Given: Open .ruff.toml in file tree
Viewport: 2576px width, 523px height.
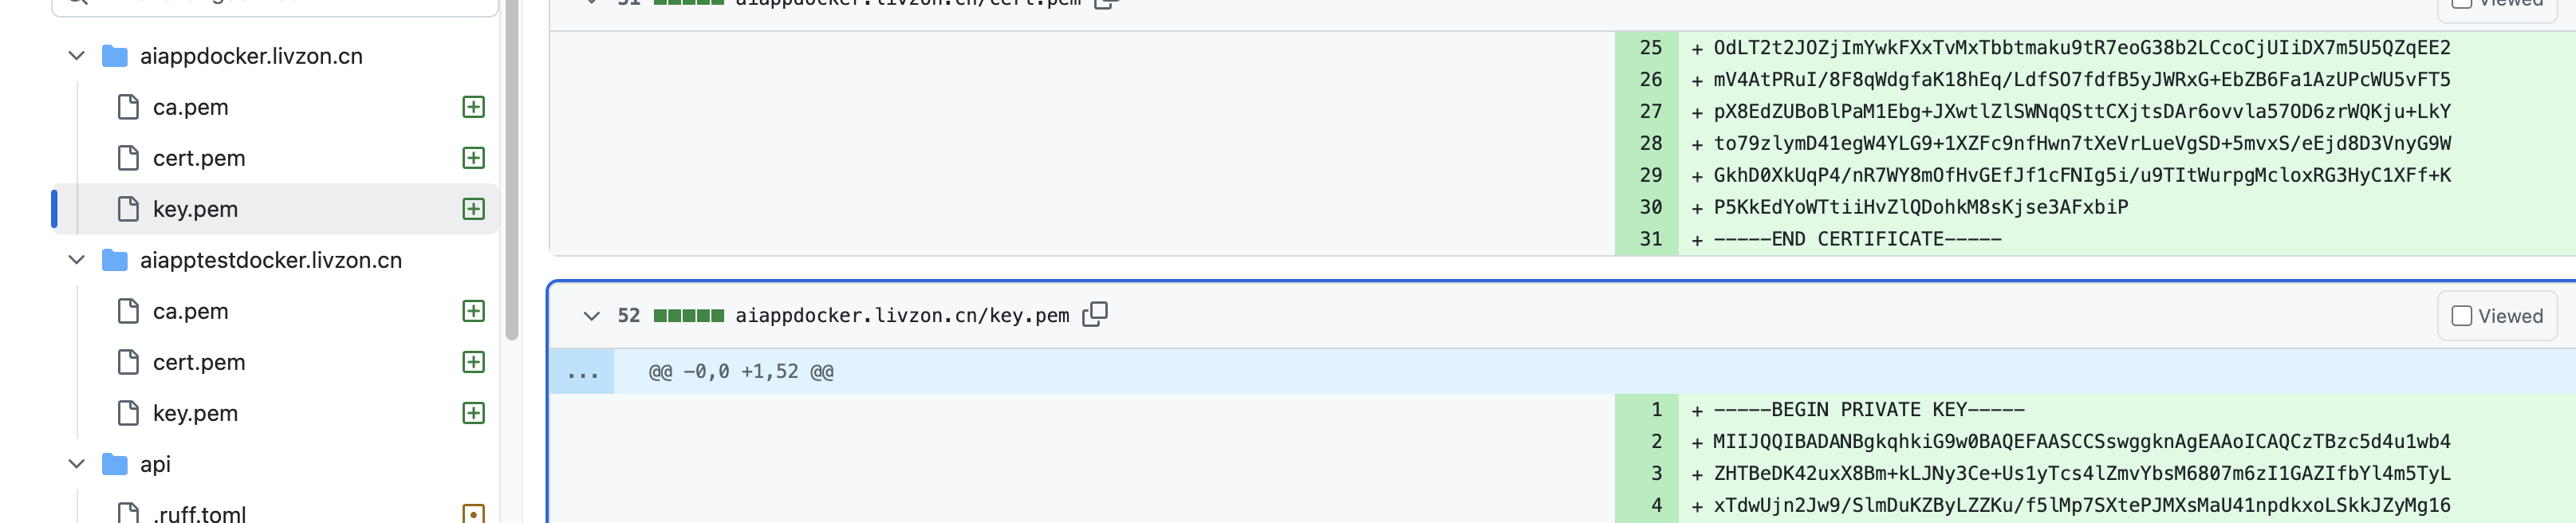Looking at the screenshot, I should coord(199,514).
